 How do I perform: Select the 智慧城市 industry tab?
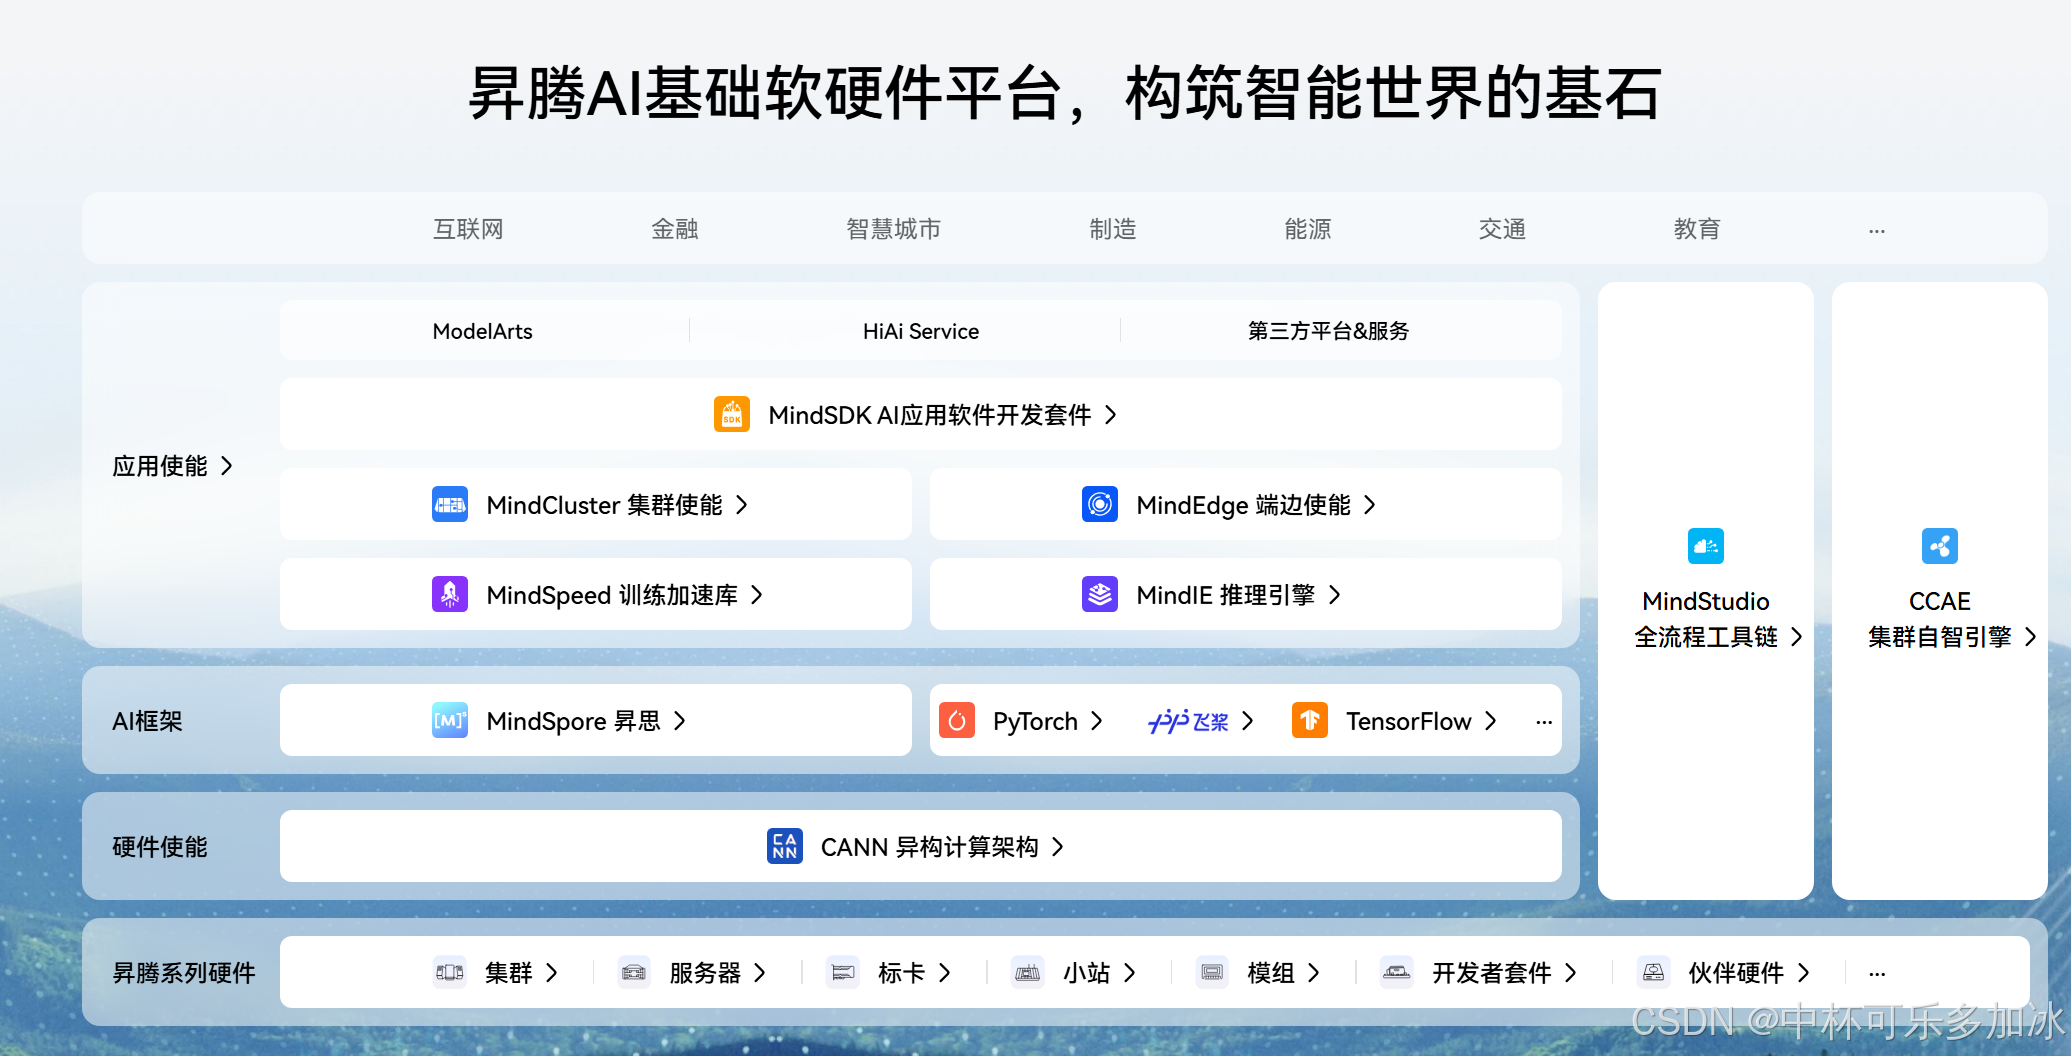pyautogui.click(x=893, y=228)
